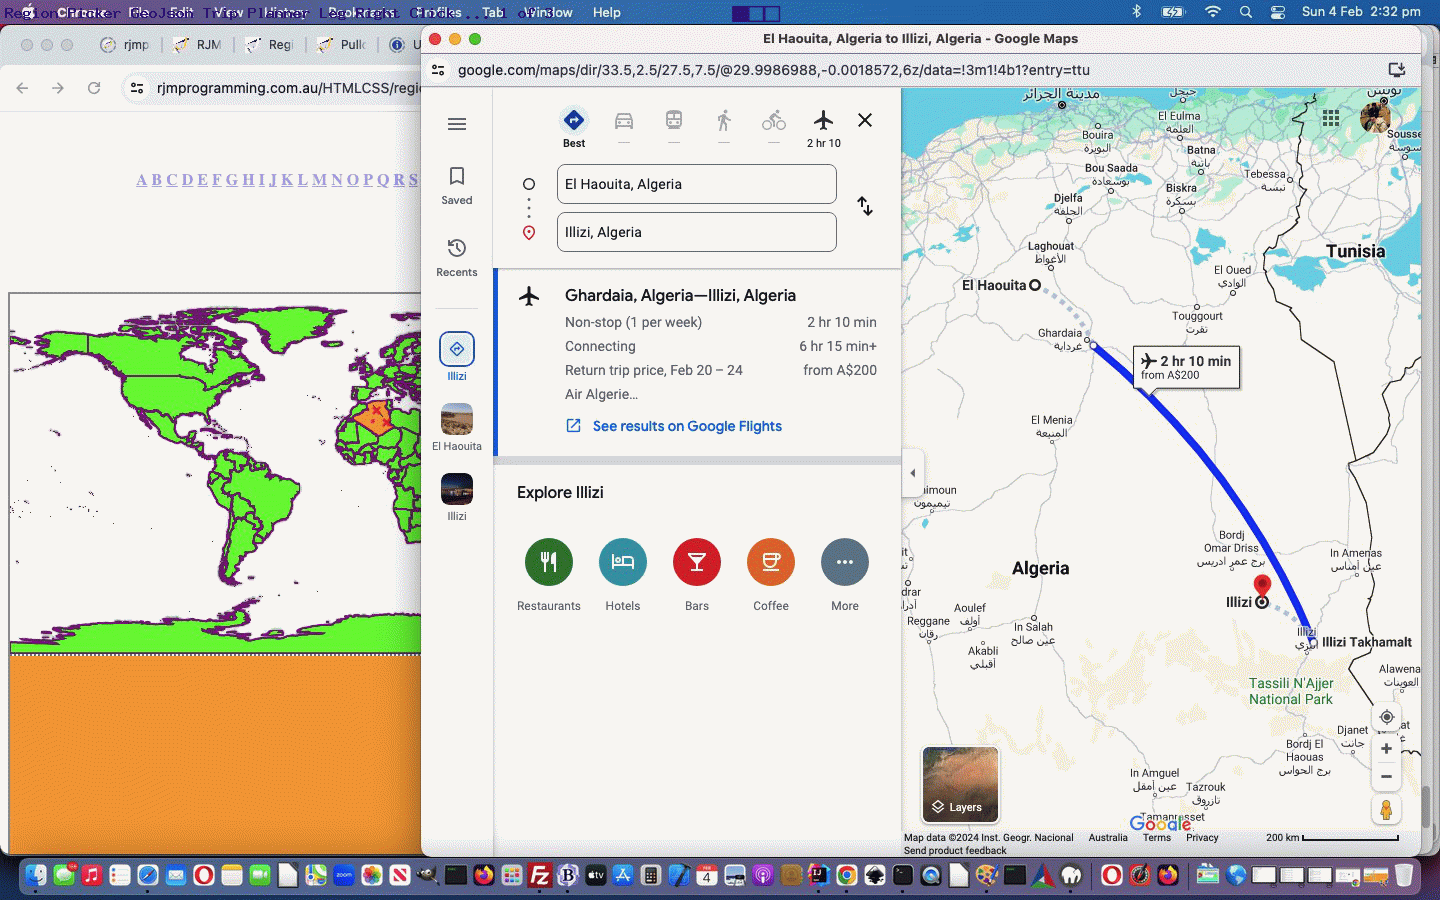Click letter A link on the webpage
The width and height of the screenshot is (1440, 900).
click(142, 180)
